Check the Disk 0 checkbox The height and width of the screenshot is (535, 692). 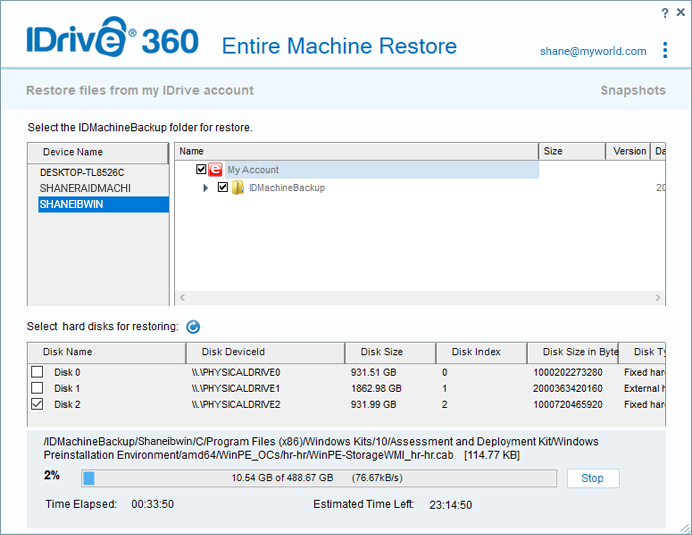coord(37,372)
